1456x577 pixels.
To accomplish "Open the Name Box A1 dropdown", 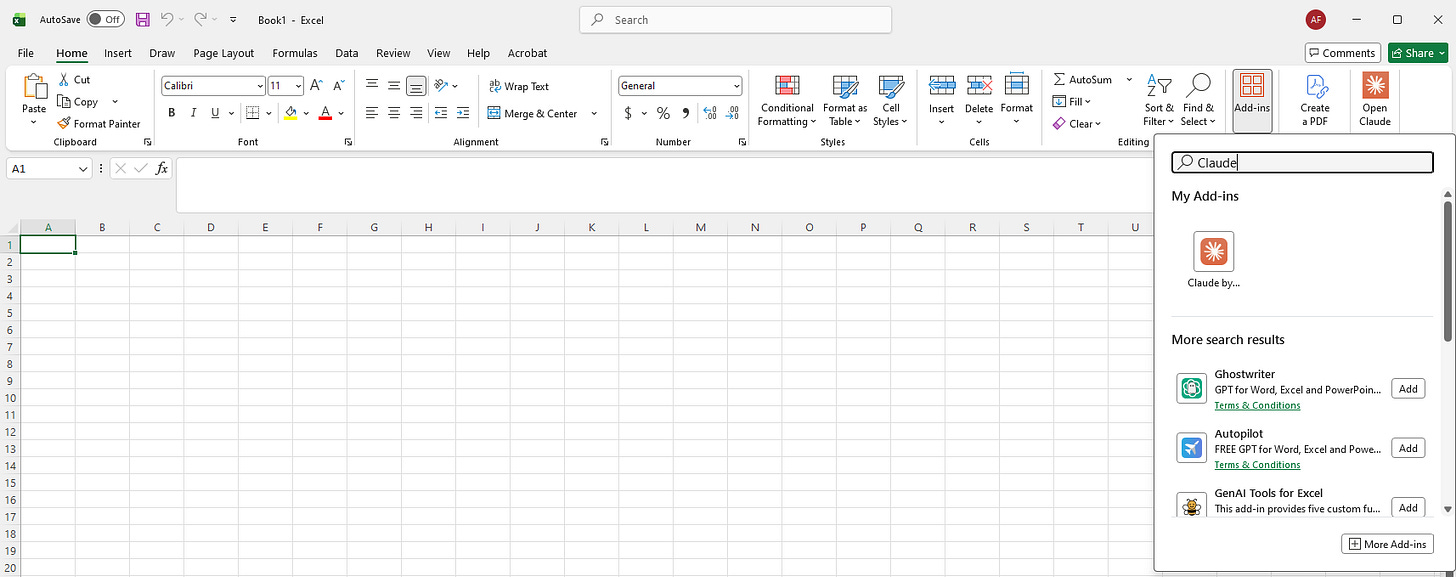I will point(83,169).
